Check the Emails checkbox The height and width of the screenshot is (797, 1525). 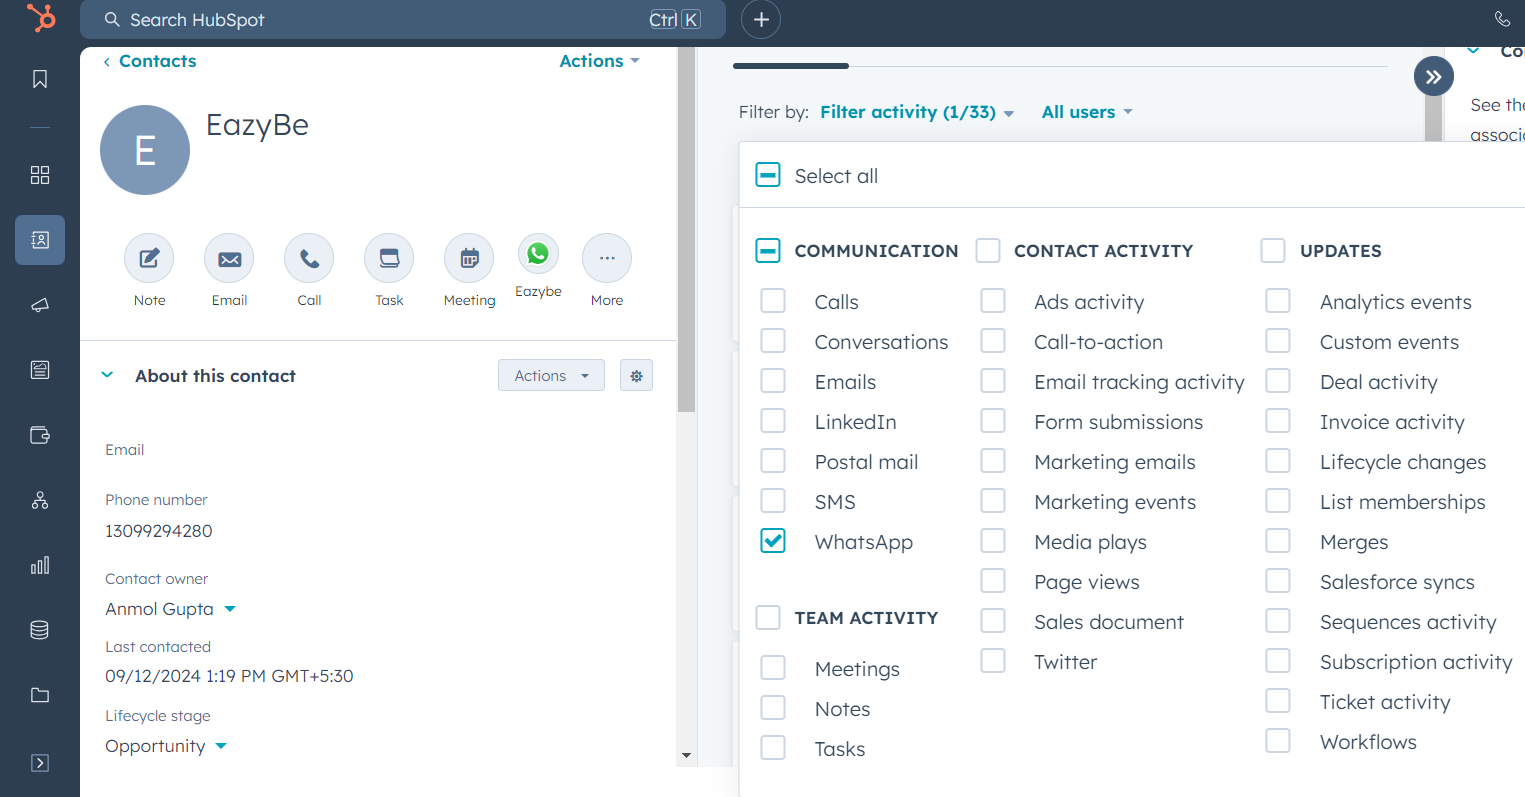[x=773, y=381]
